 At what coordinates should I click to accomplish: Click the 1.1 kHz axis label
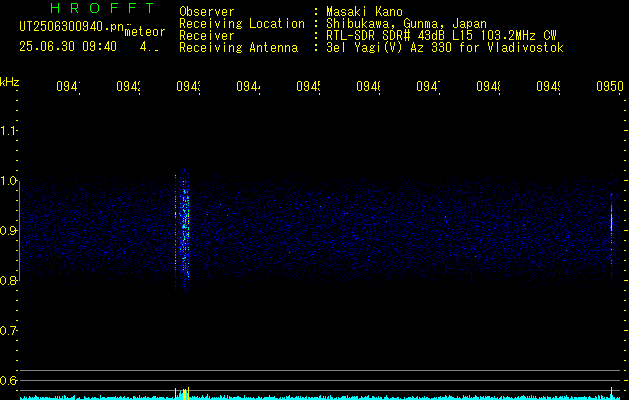click(8, 131)
